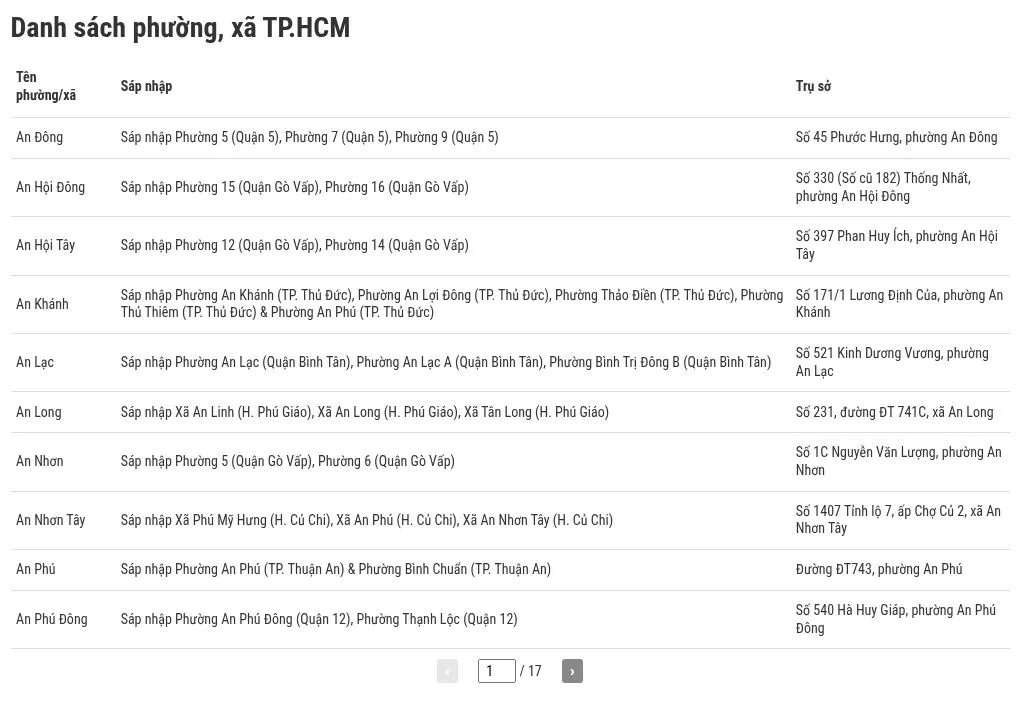Click the An Lạc ward name
Image resolution: width=1020 pixels, height=704 pixels.
pyautogui.click(x=35, y=362)
